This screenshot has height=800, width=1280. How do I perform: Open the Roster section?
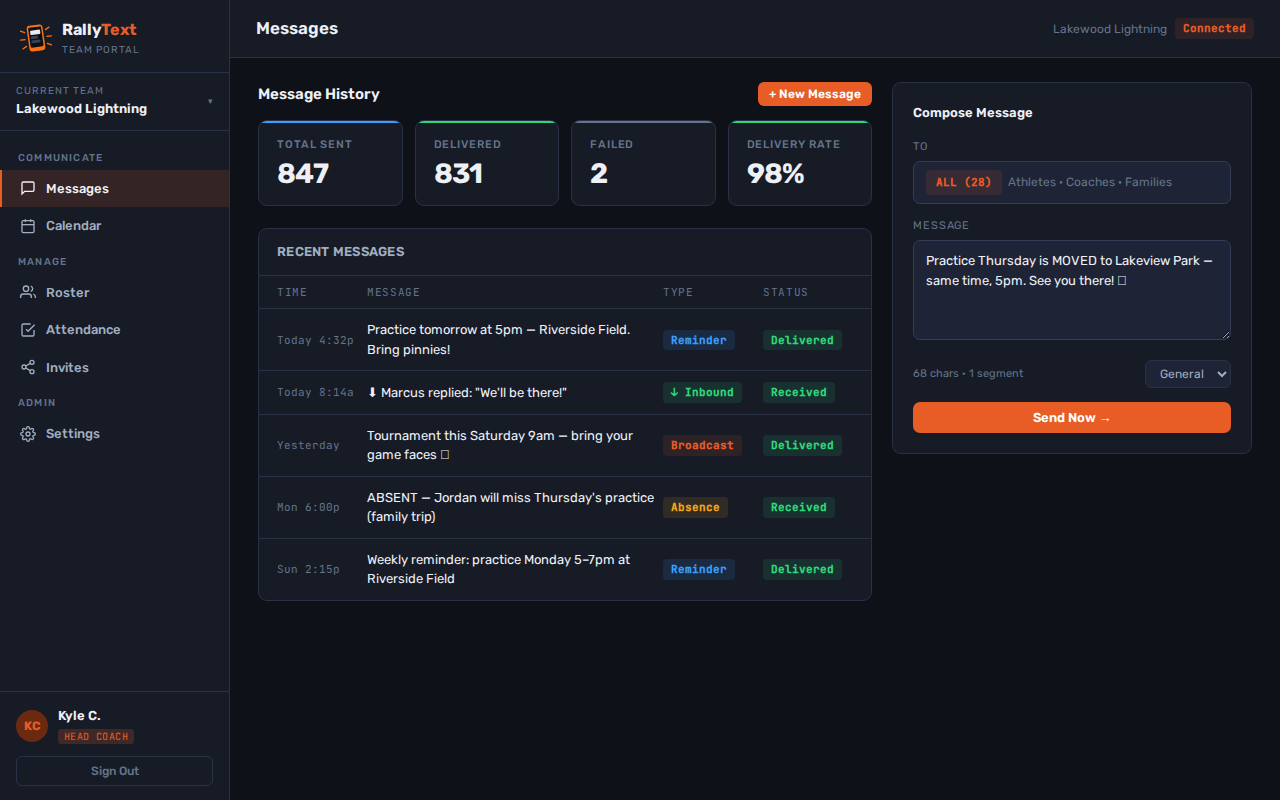[115, 293]
